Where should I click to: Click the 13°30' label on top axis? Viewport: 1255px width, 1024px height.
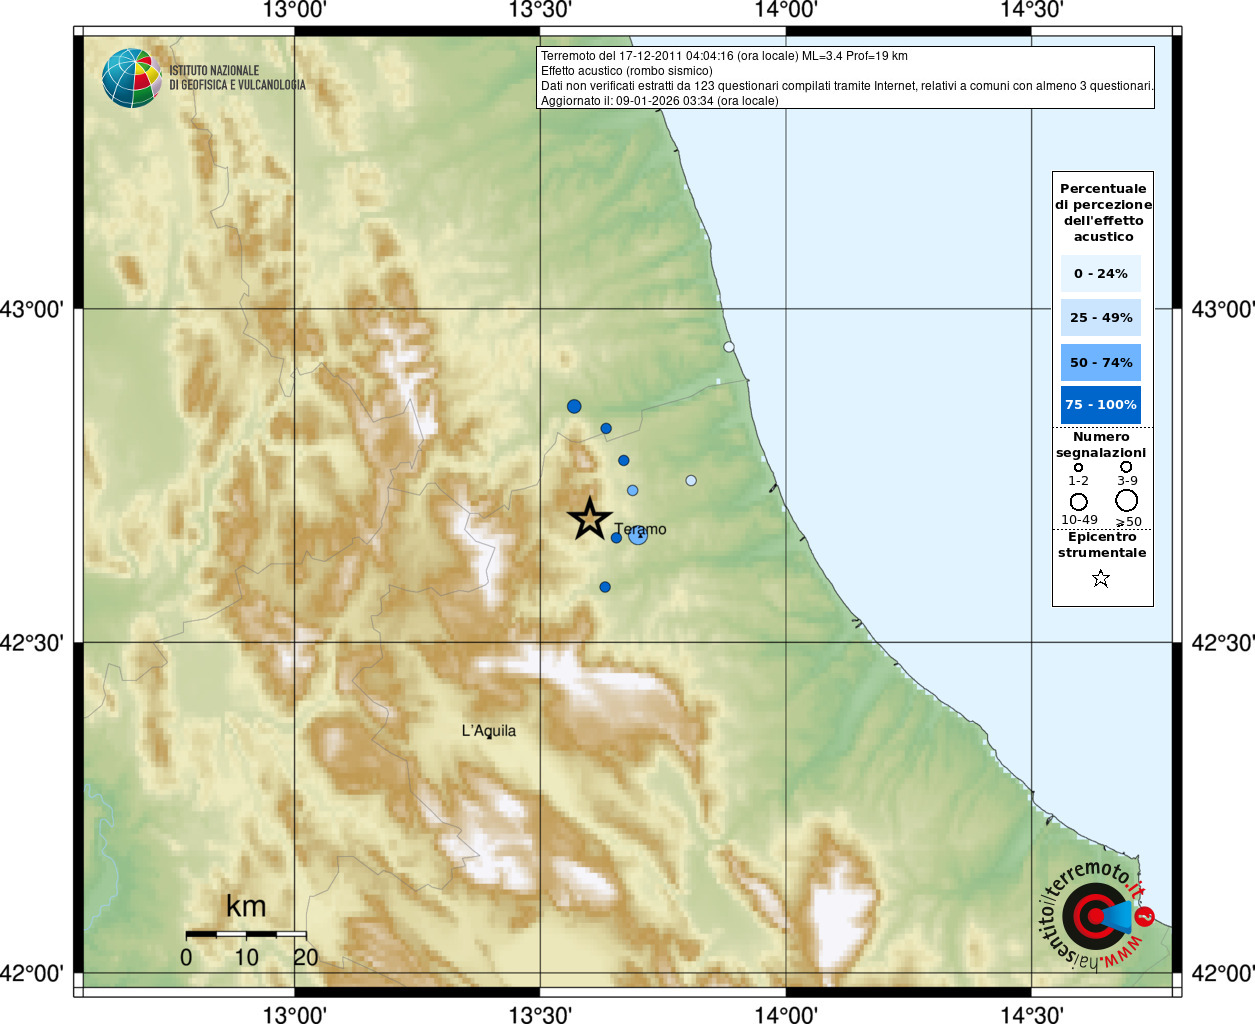(540, 10)
